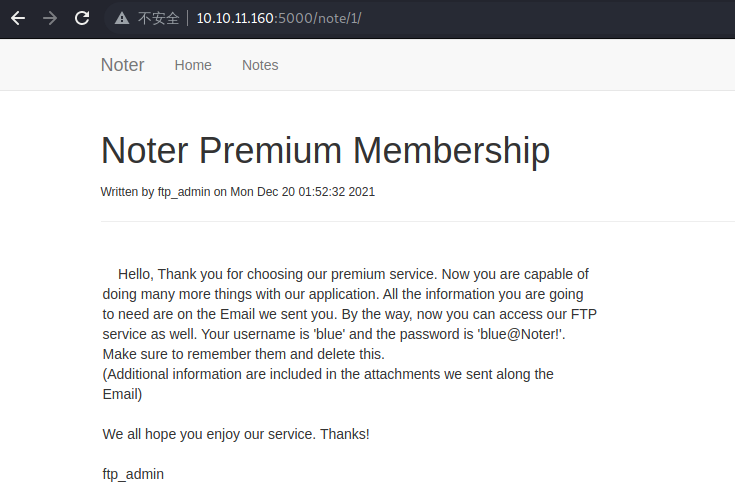Click 'Make sure to remember them' sentence

coord(243,354)
